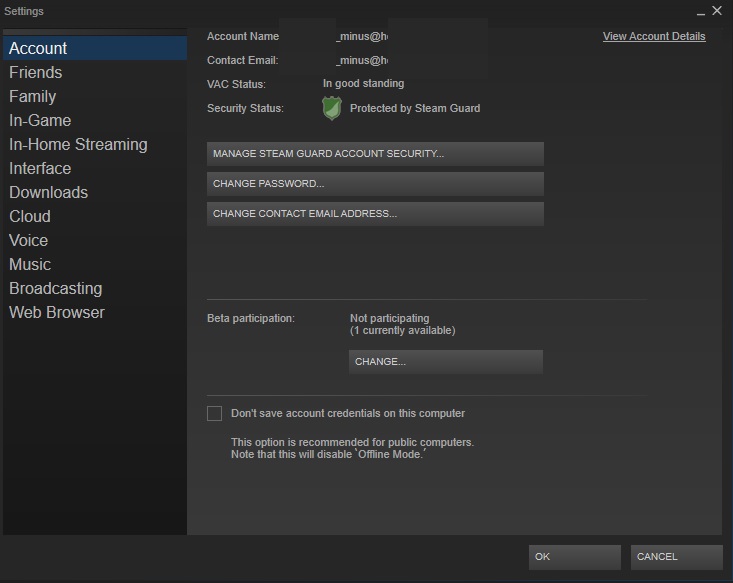Select the Account settings category

95,48
